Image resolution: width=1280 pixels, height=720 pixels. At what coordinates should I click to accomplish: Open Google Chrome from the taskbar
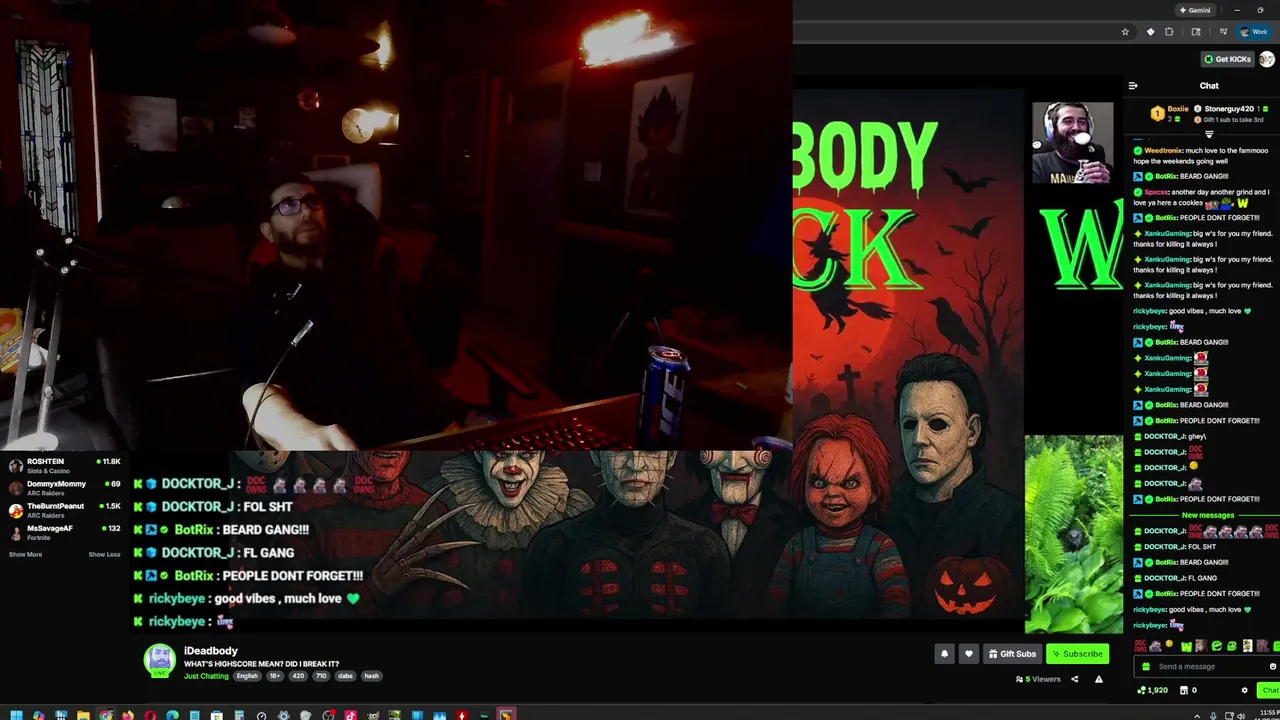coord(106,715)
